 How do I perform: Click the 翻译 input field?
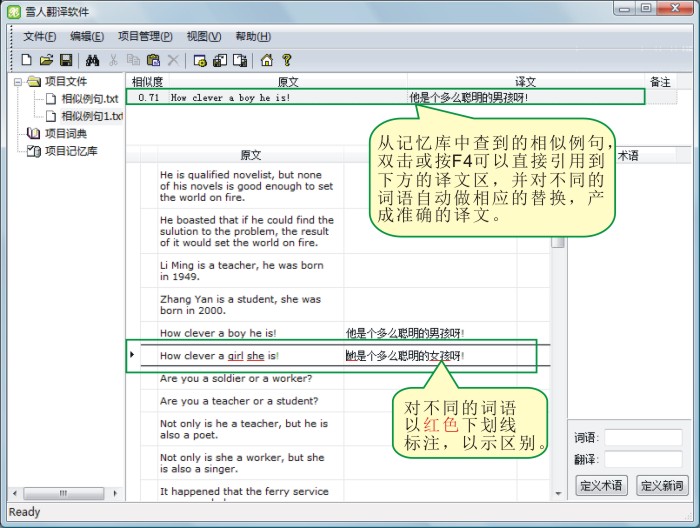[x=642, y=460]
